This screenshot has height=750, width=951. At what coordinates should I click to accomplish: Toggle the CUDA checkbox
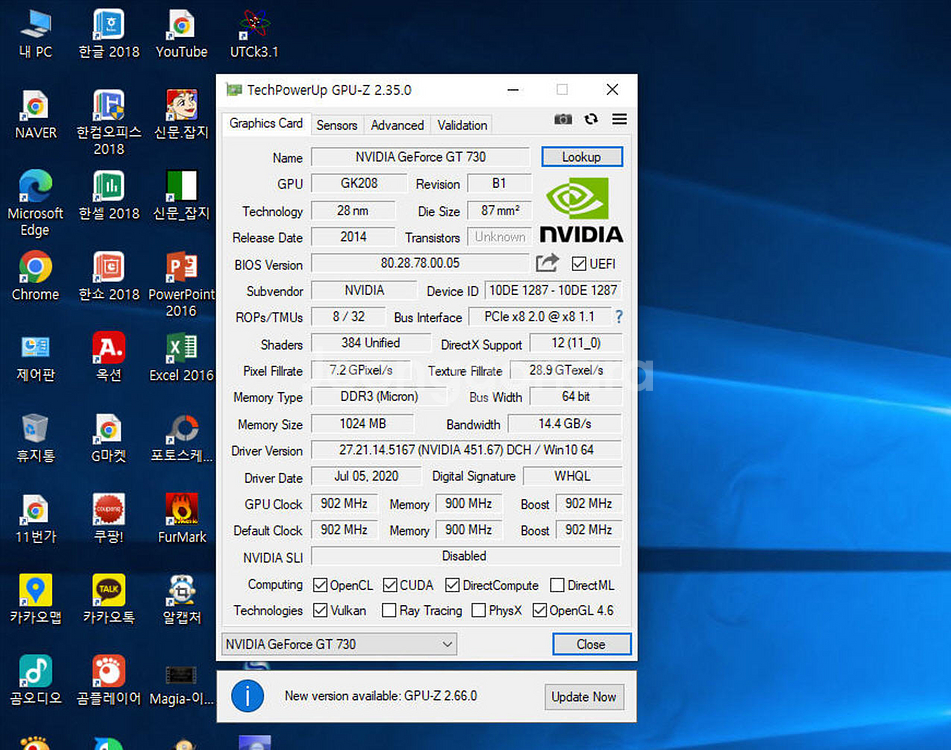(x=390, y=585)
